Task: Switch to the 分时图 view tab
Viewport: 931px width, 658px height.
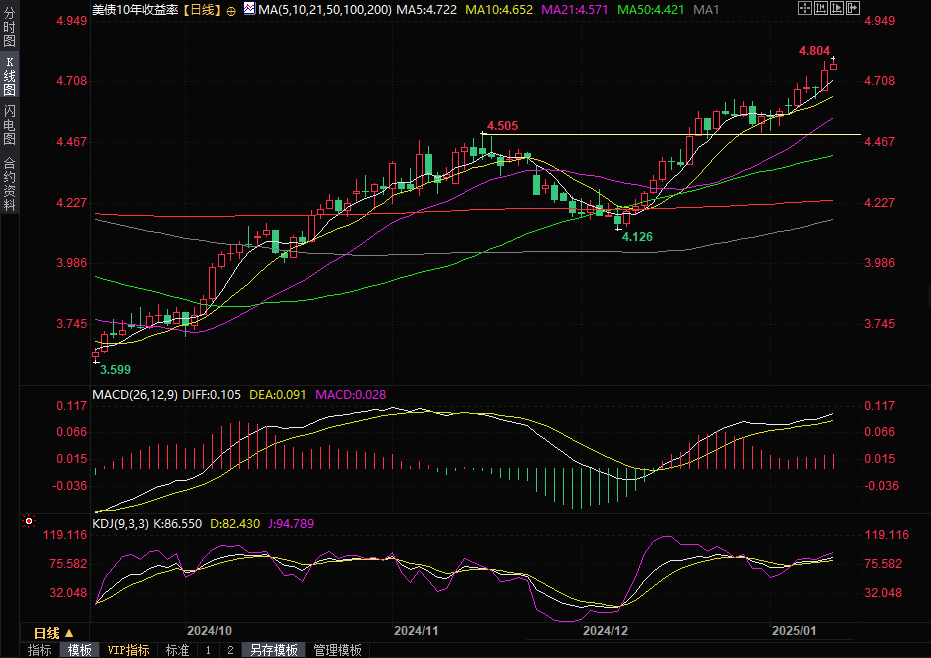Action: (10, 29)
